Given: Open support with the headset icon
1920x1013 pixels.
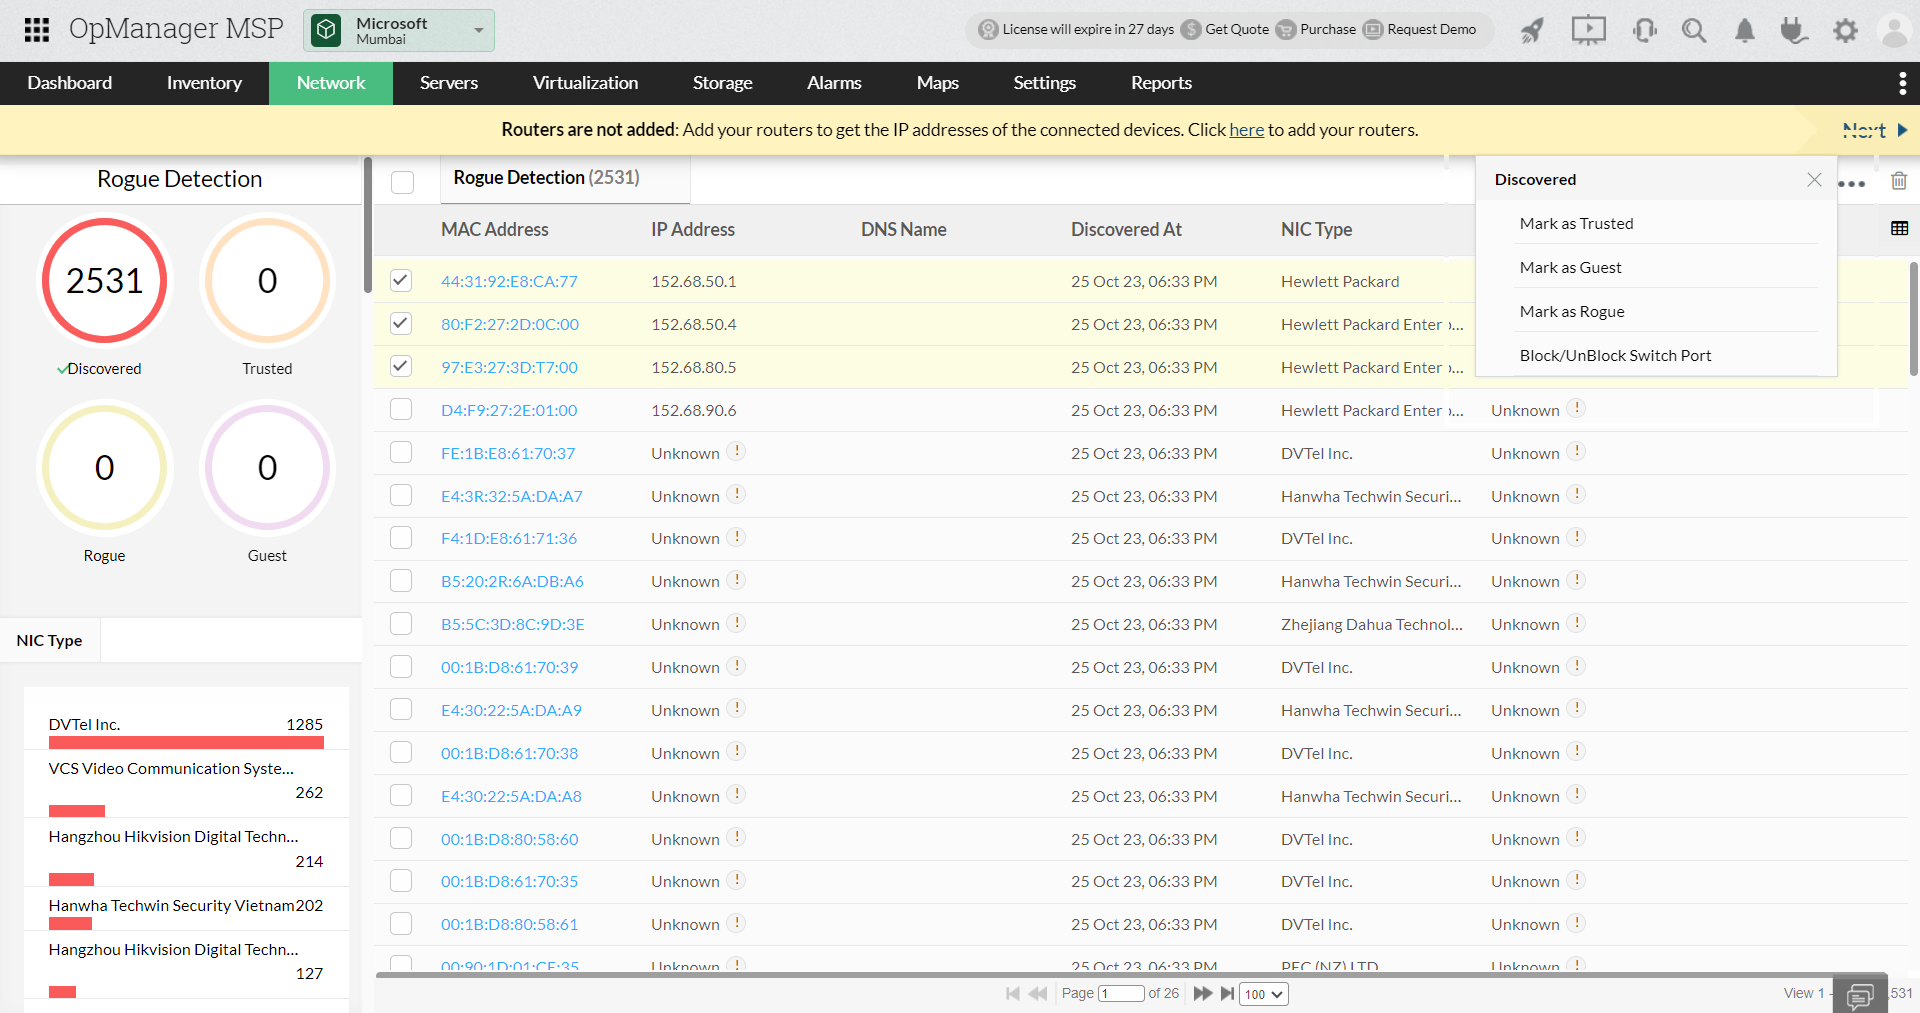Looking at the screenshot, I should (1644, 30).
